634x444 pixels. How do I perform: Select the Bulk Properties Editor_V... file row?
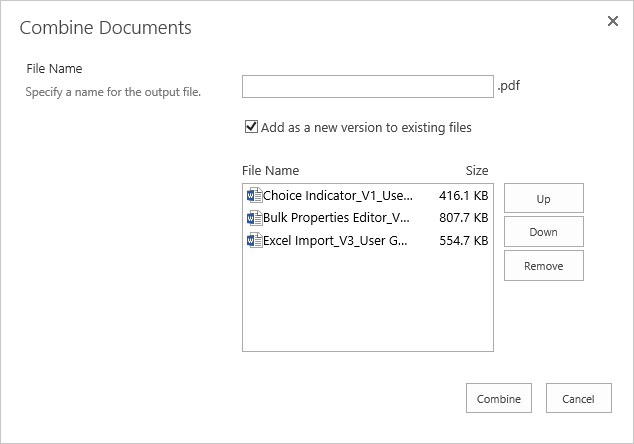coord(368,218)
